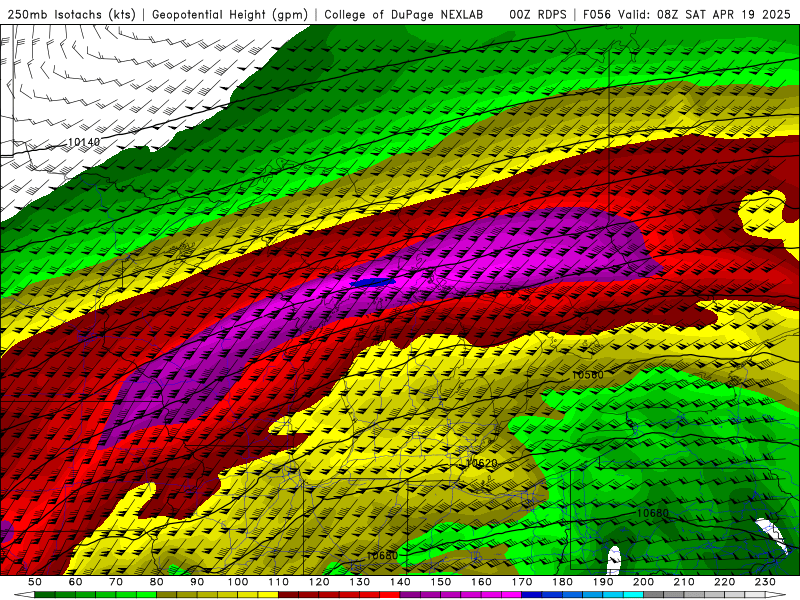Image resolution: width=800 pixels, height=600 pixels.
Task: Select the 140 value on the legend
Action: coord(400,582)
